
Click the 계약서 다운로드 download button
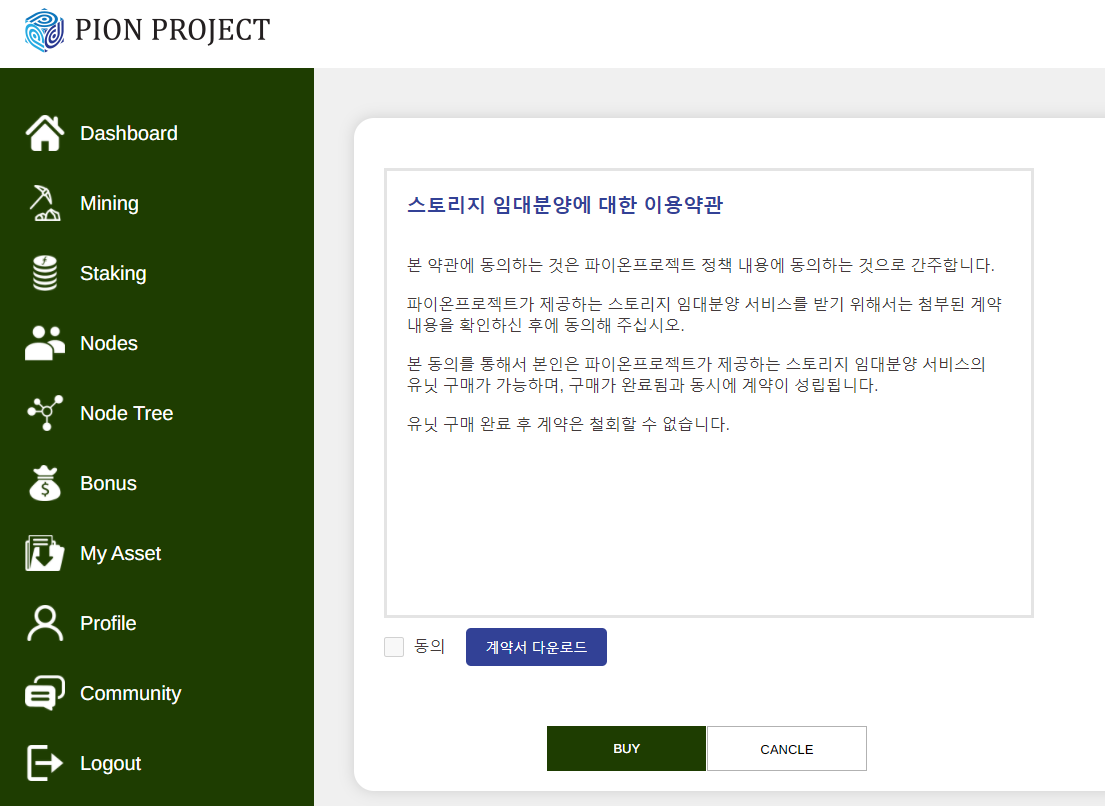tap(536, 647)
